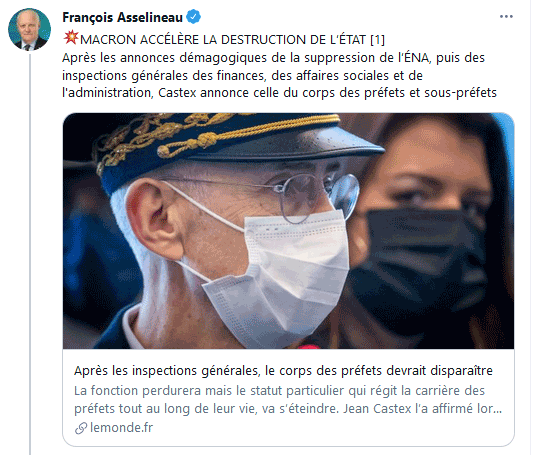The width and height of the screenshot is (539, 455).
Task: Click the chain link icon beside lemonde.fr
Action: pyautogui.click(x=81, y=428)
